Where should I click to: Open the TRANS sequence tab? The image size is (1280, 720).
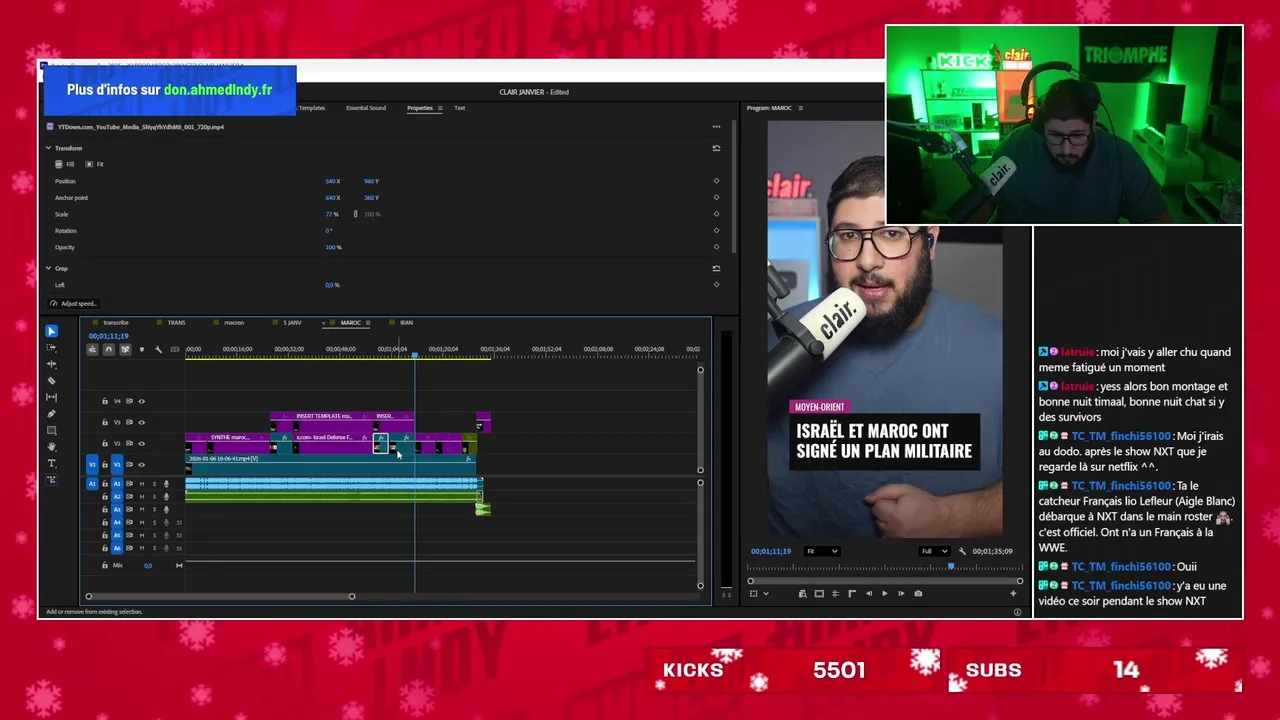point(176,323)
